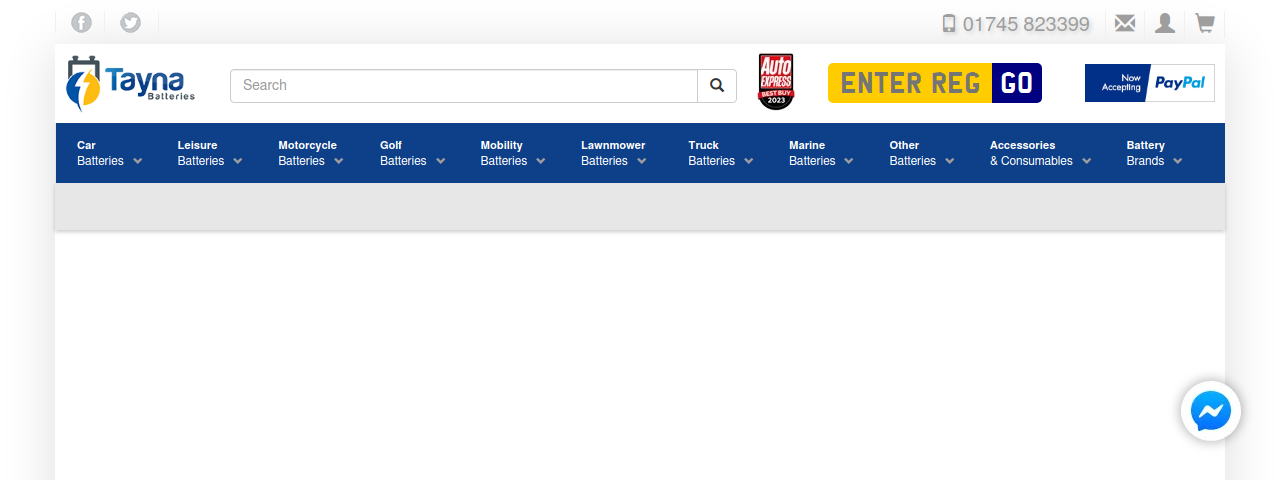The width and height of the screenshot is (1280, 480).
Task: Expand the Truck Batteries dropdown arrow
Action: point(749,161)
